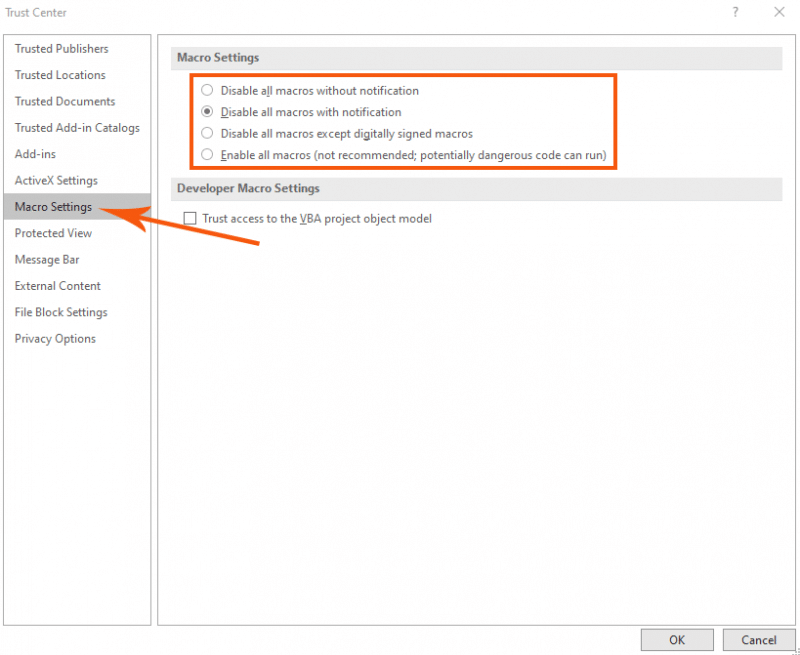The height and width of the screenshot is (655, 800).
Task: Select Add-ins in the sidebar
Action: (x=33, y=154)
